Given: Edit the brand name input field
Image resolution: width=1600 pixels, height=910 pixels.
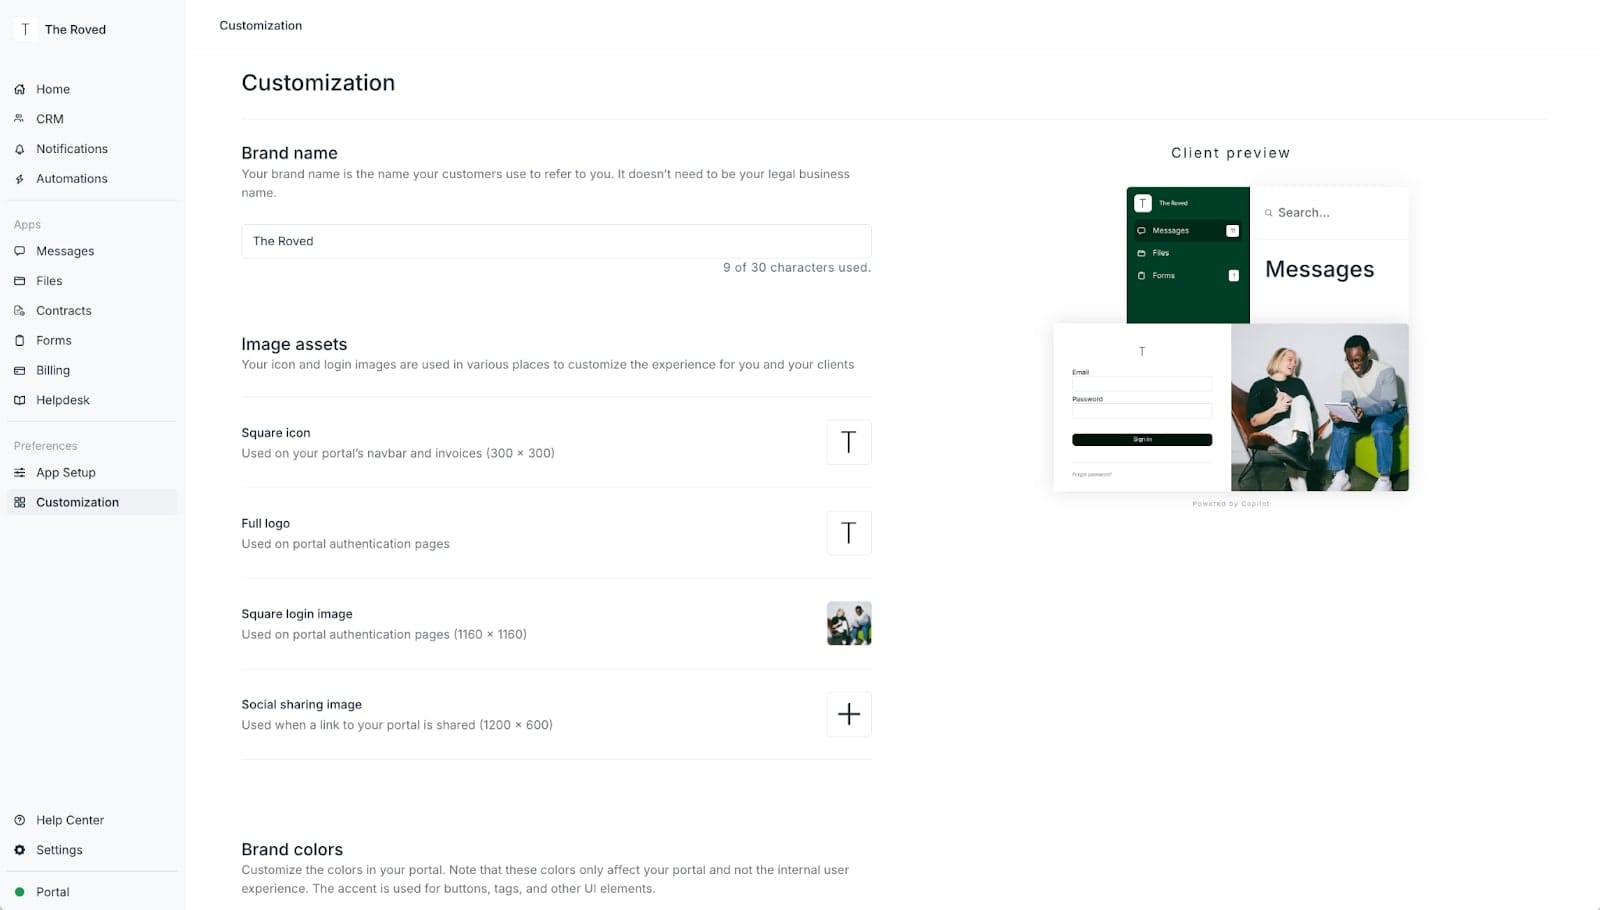Looking at the screenshot, I should pos(556,241).
